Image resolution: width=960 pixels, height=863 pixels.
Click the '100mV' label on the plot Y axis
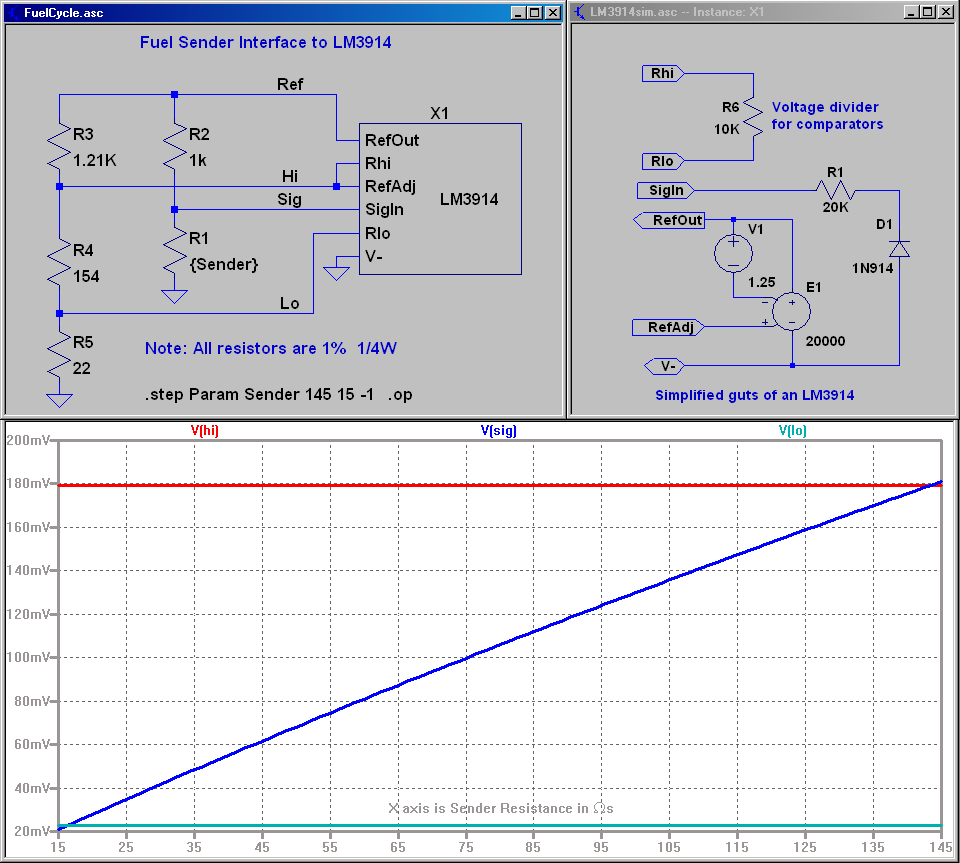pyautogui.click(x=28, y=657)
